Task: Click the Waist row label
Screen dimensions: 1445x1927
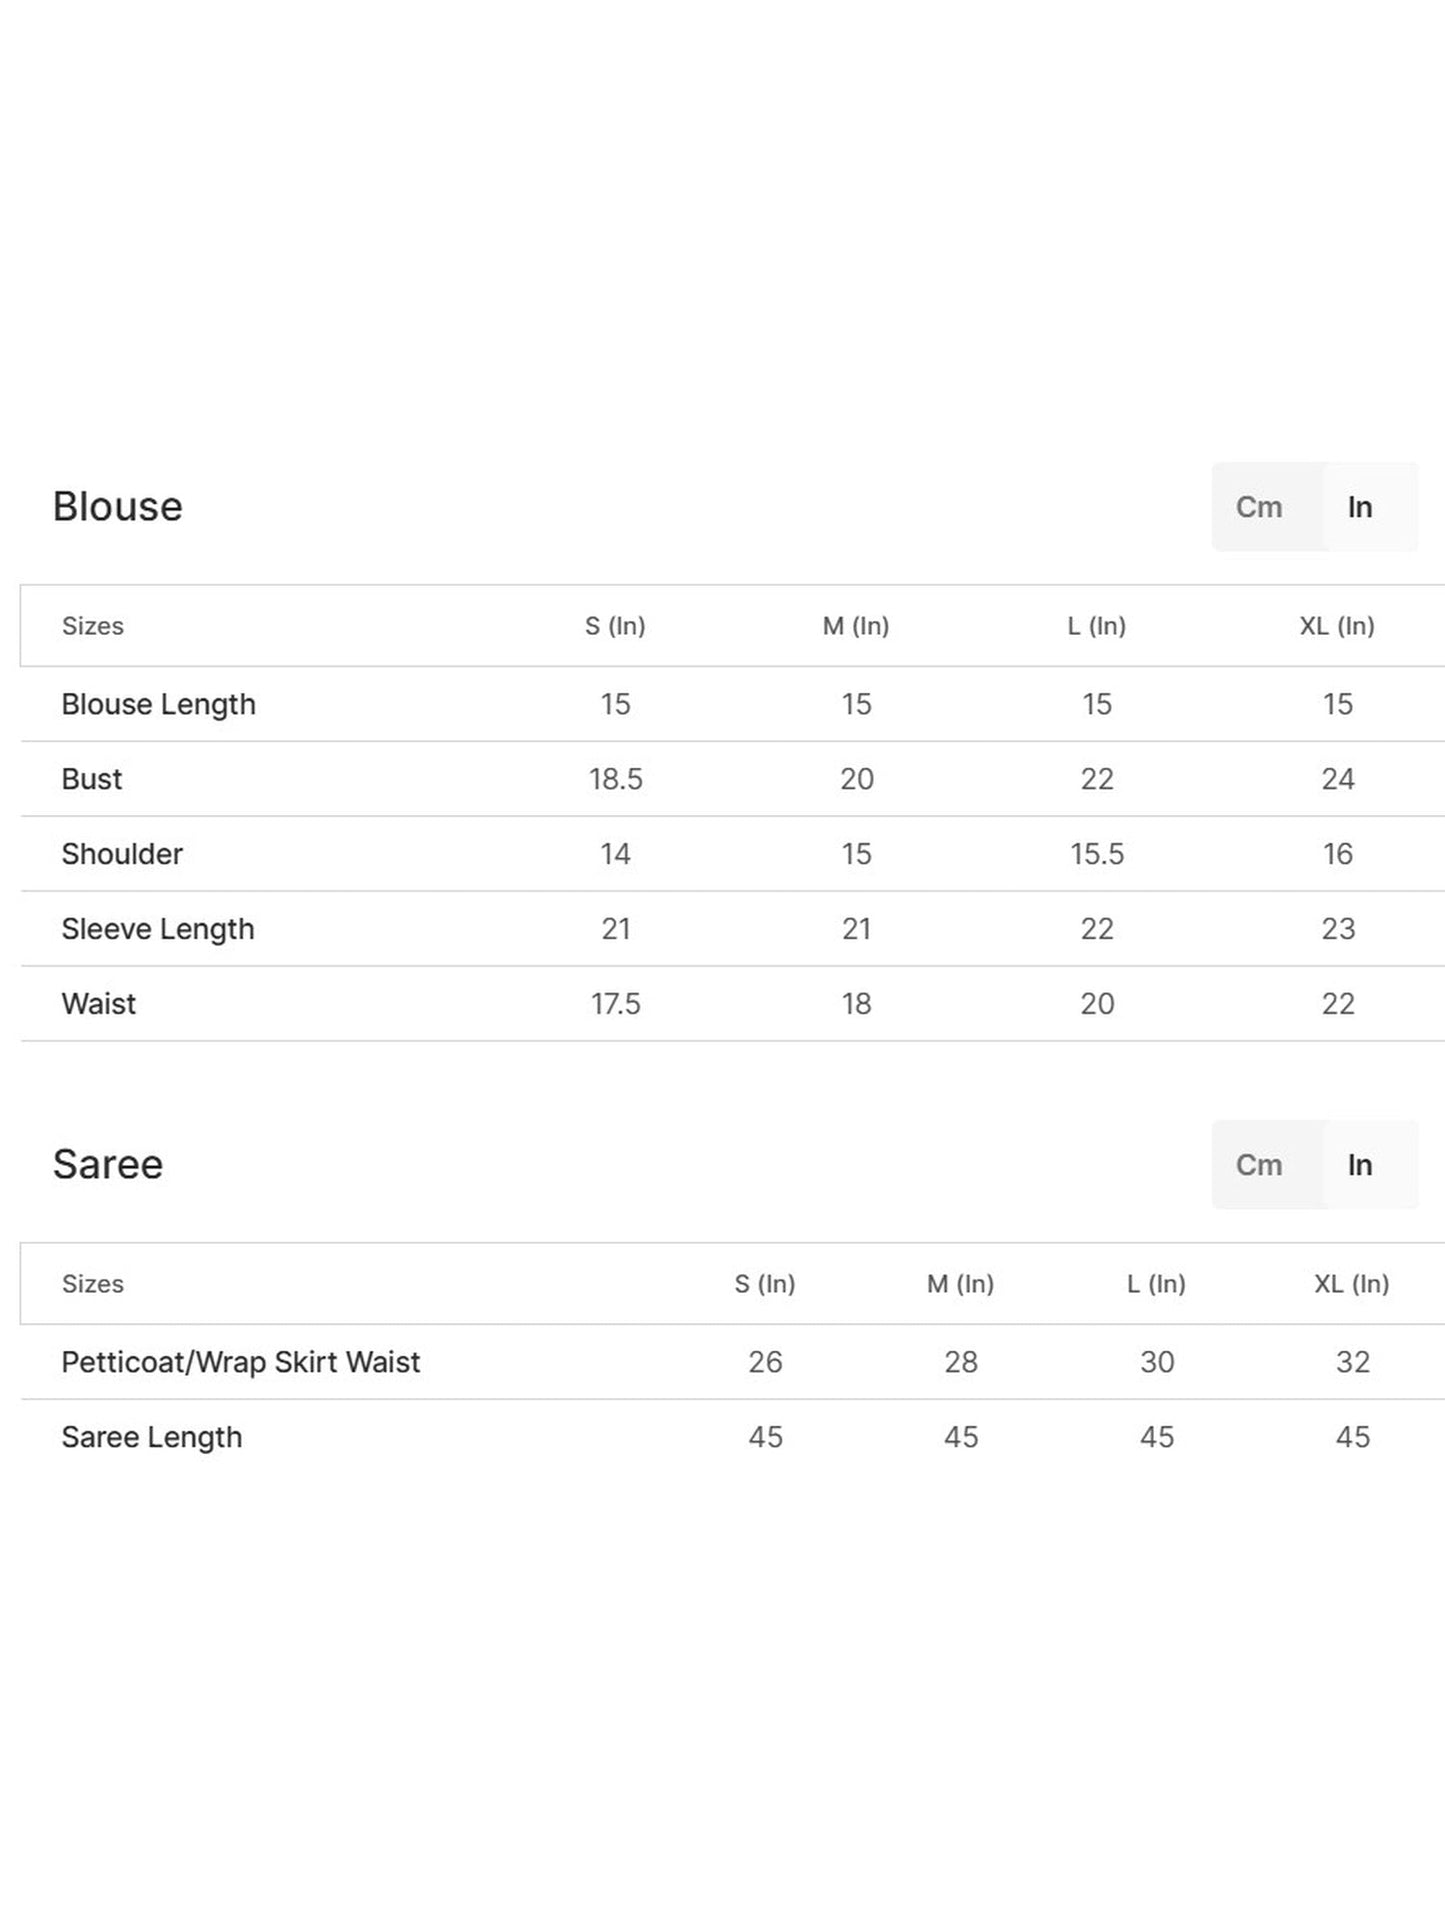Action: coord(98,1004)
